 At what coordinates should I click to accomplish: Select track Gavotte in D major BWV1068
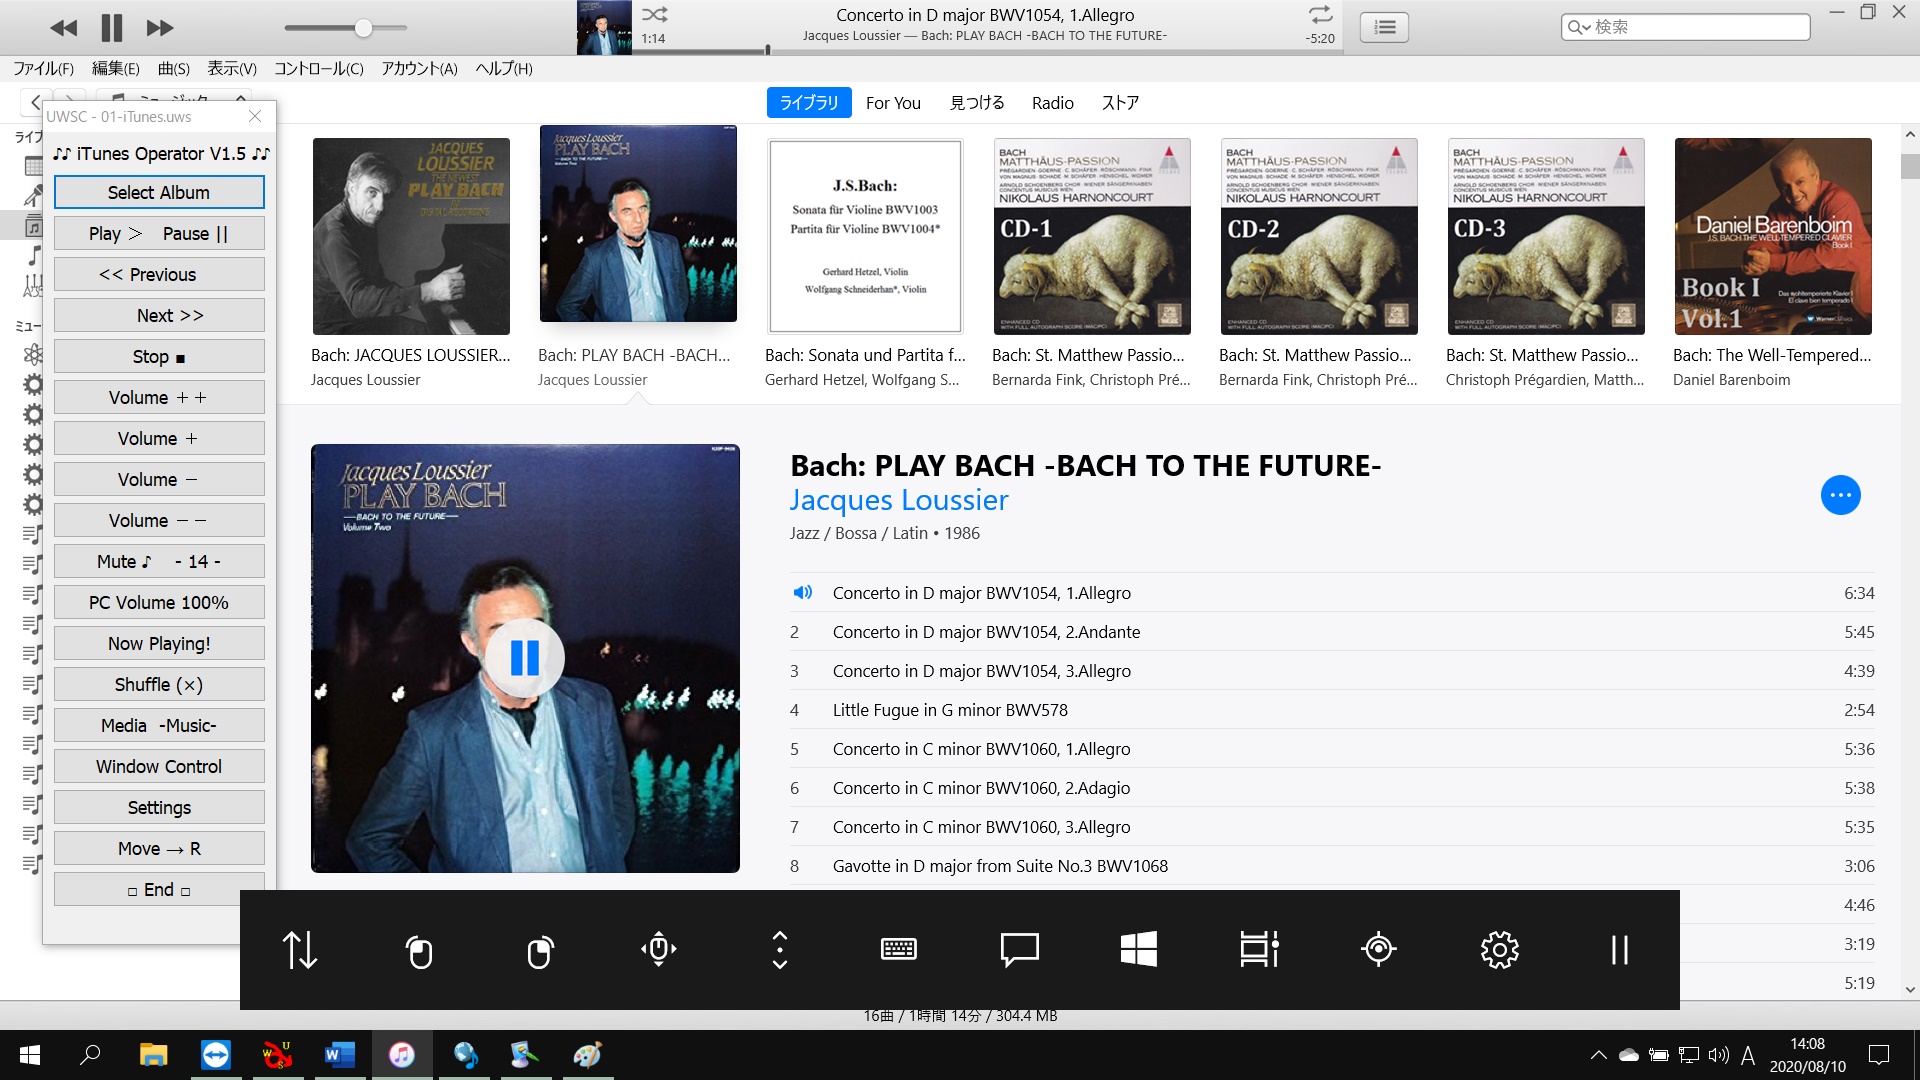tap(1332, 866)
